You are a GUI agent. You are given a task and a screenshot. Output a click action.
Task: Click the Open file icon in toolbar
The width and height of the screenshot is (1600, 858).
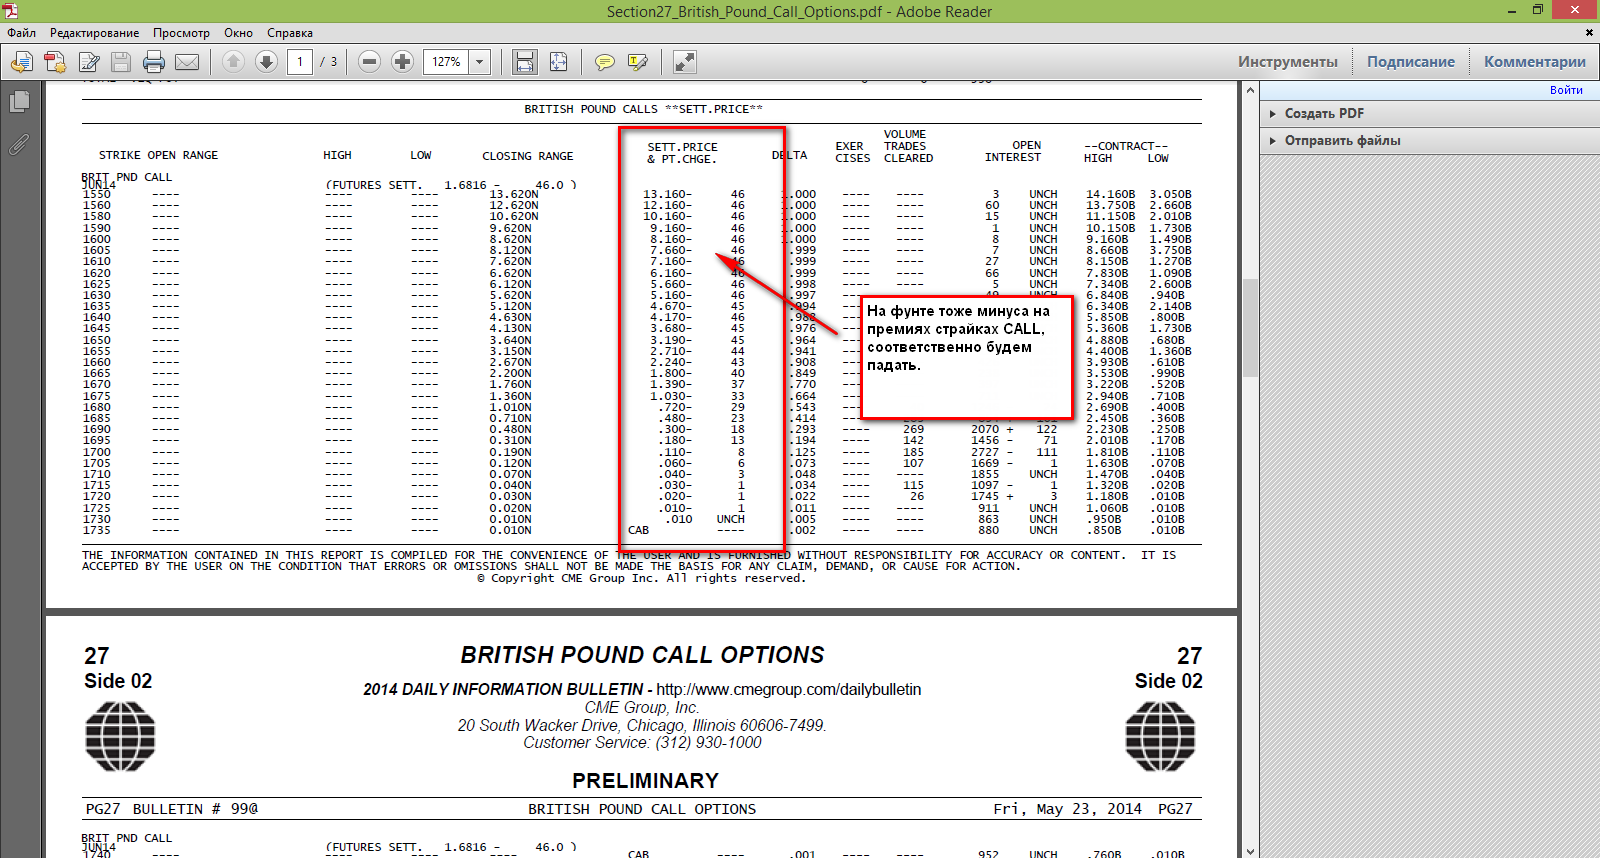click(21, 62)
